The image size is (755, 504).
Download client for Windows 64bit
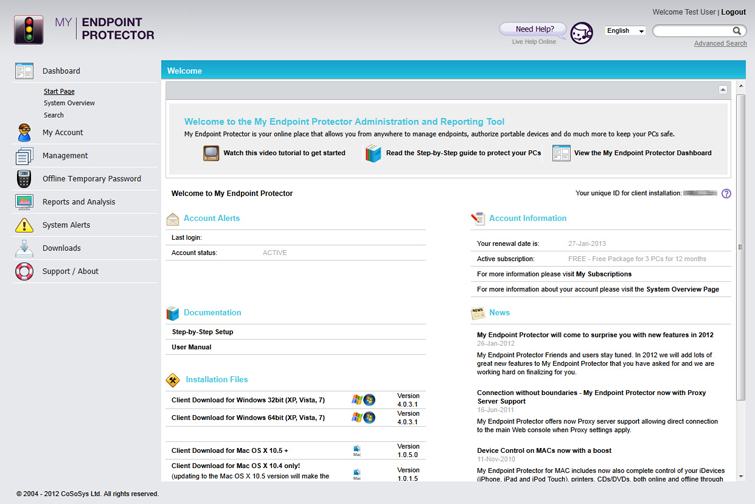click(248, 417)
